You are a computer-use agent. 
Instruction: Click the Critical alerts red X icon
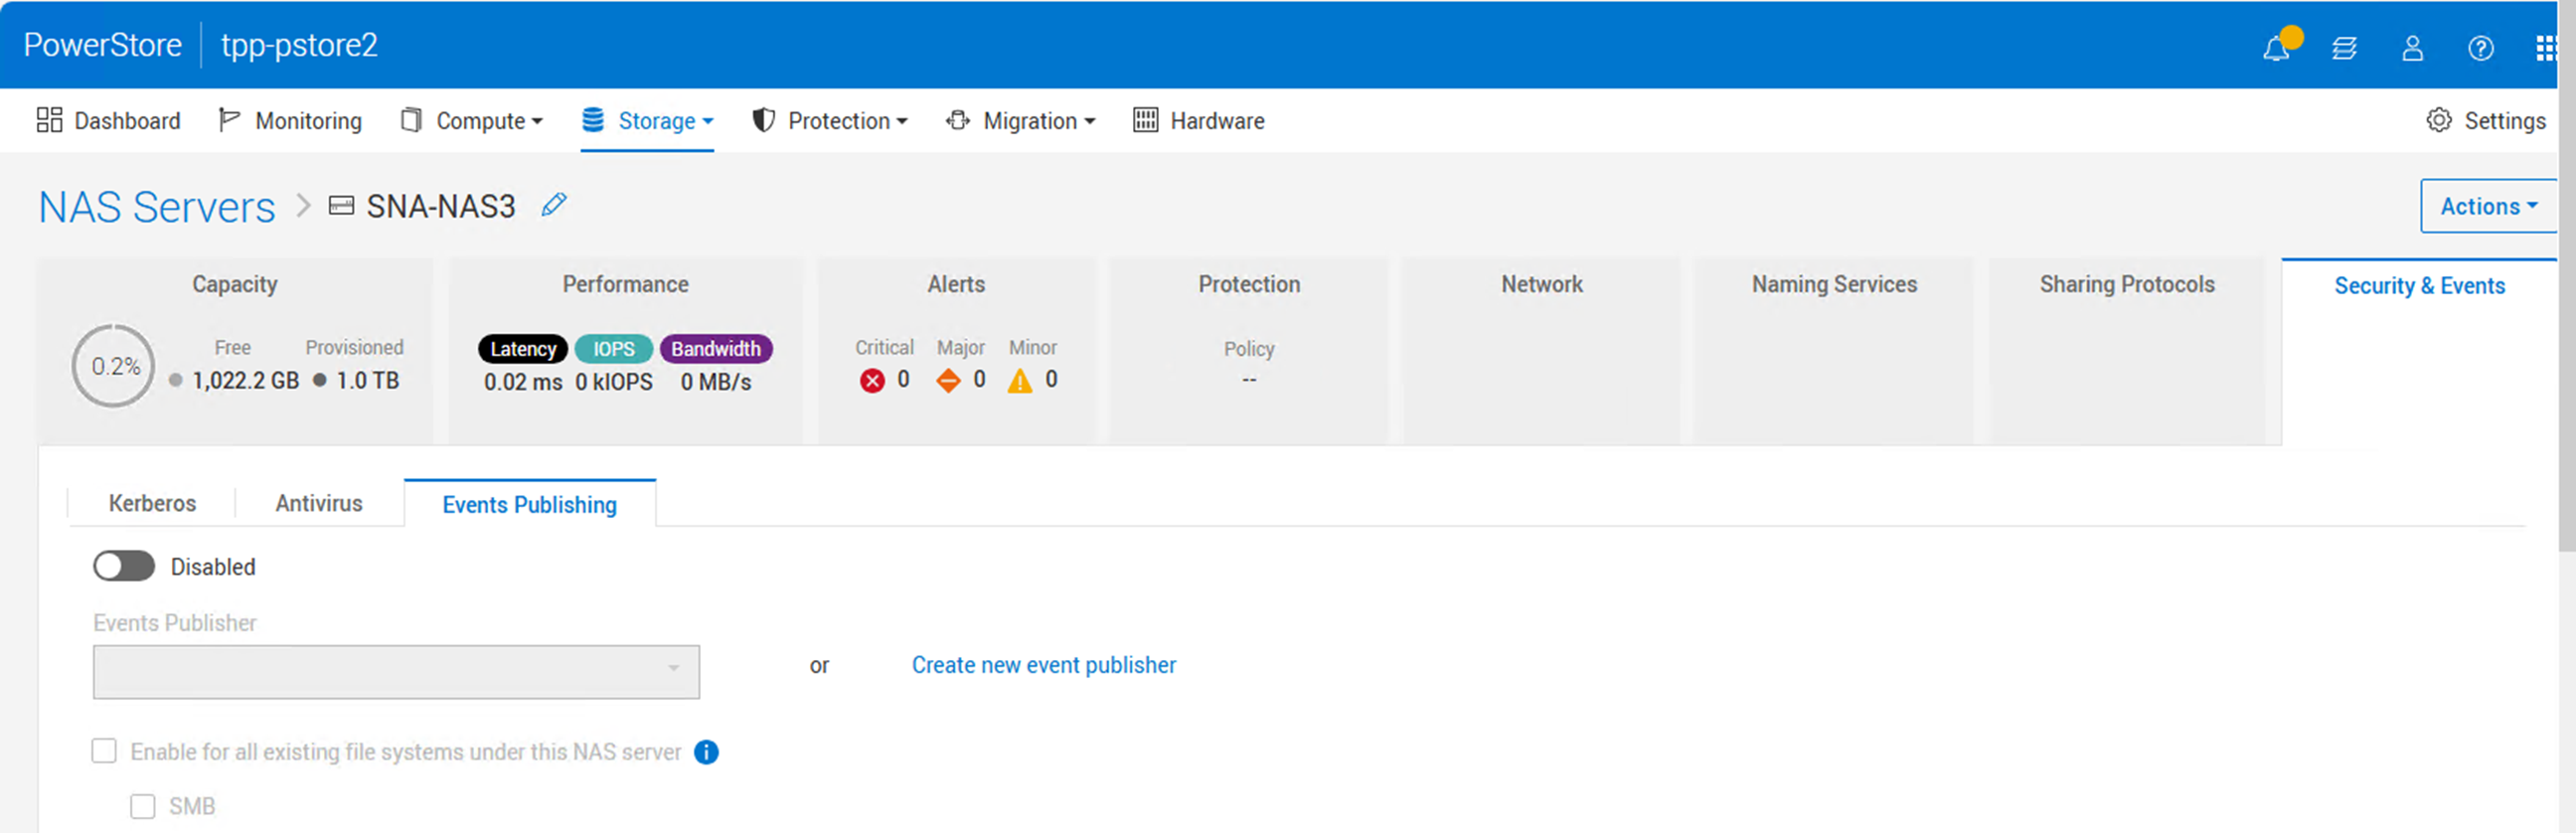(x=872, y=381)
